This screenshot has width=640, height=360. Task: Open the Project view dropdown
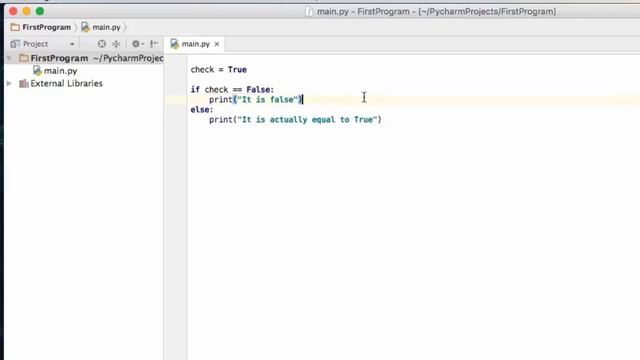click(72, 44)
